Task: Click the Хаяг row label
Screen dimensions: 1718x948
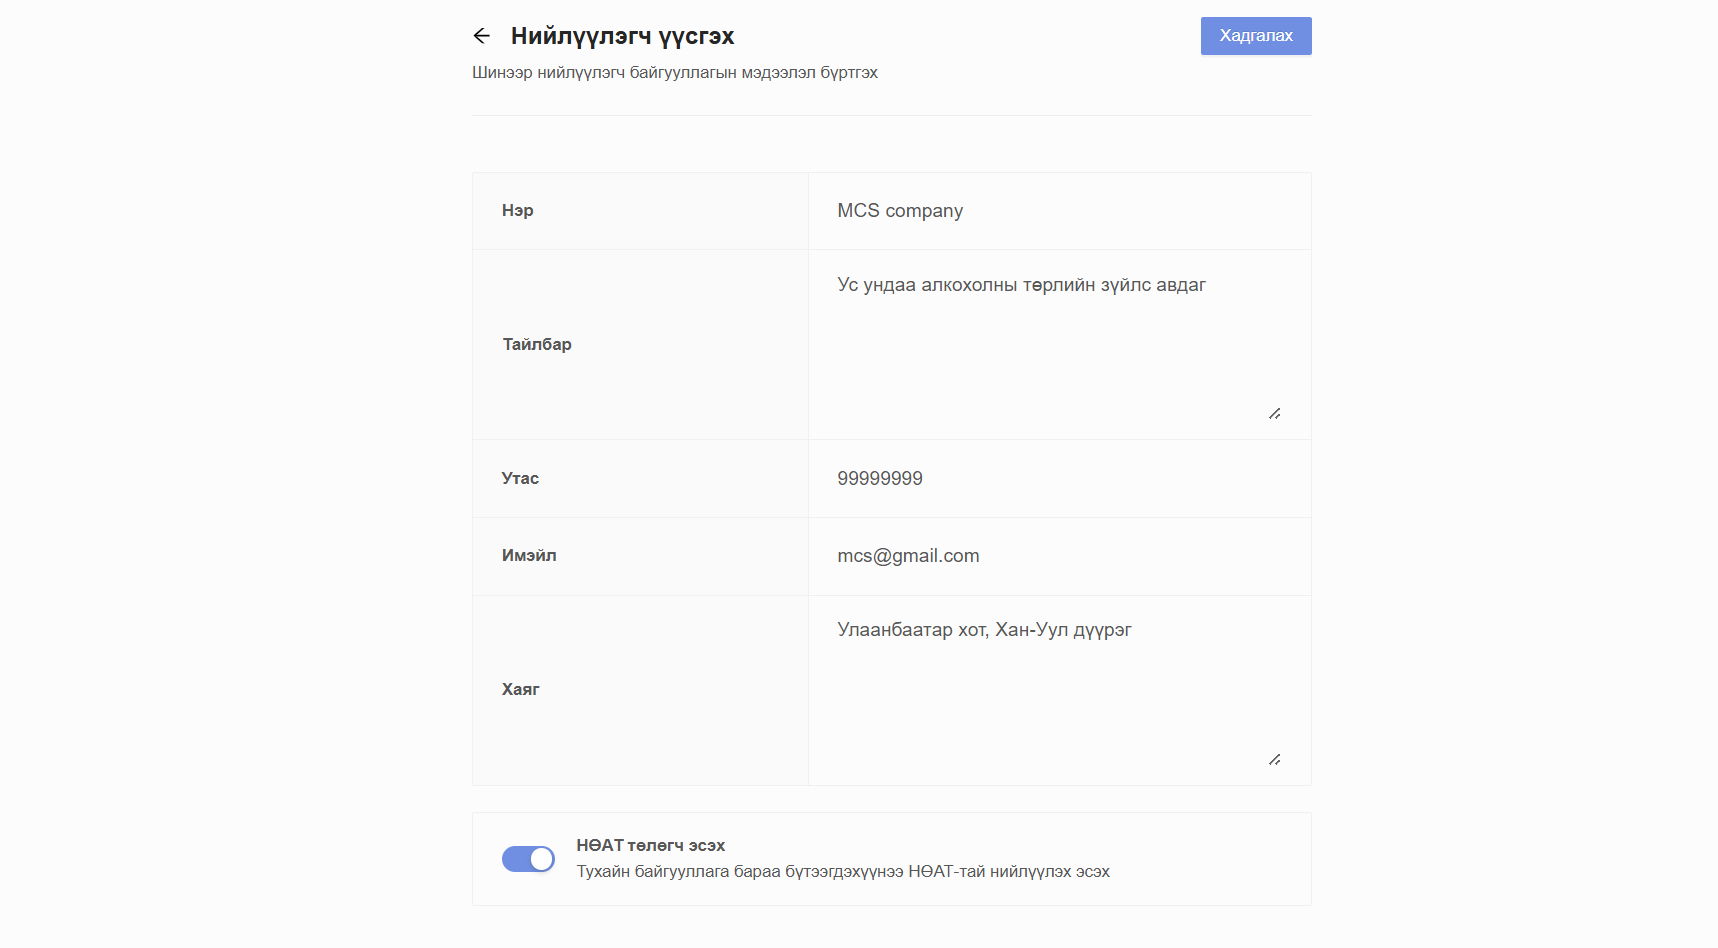Action: [519, 690]
